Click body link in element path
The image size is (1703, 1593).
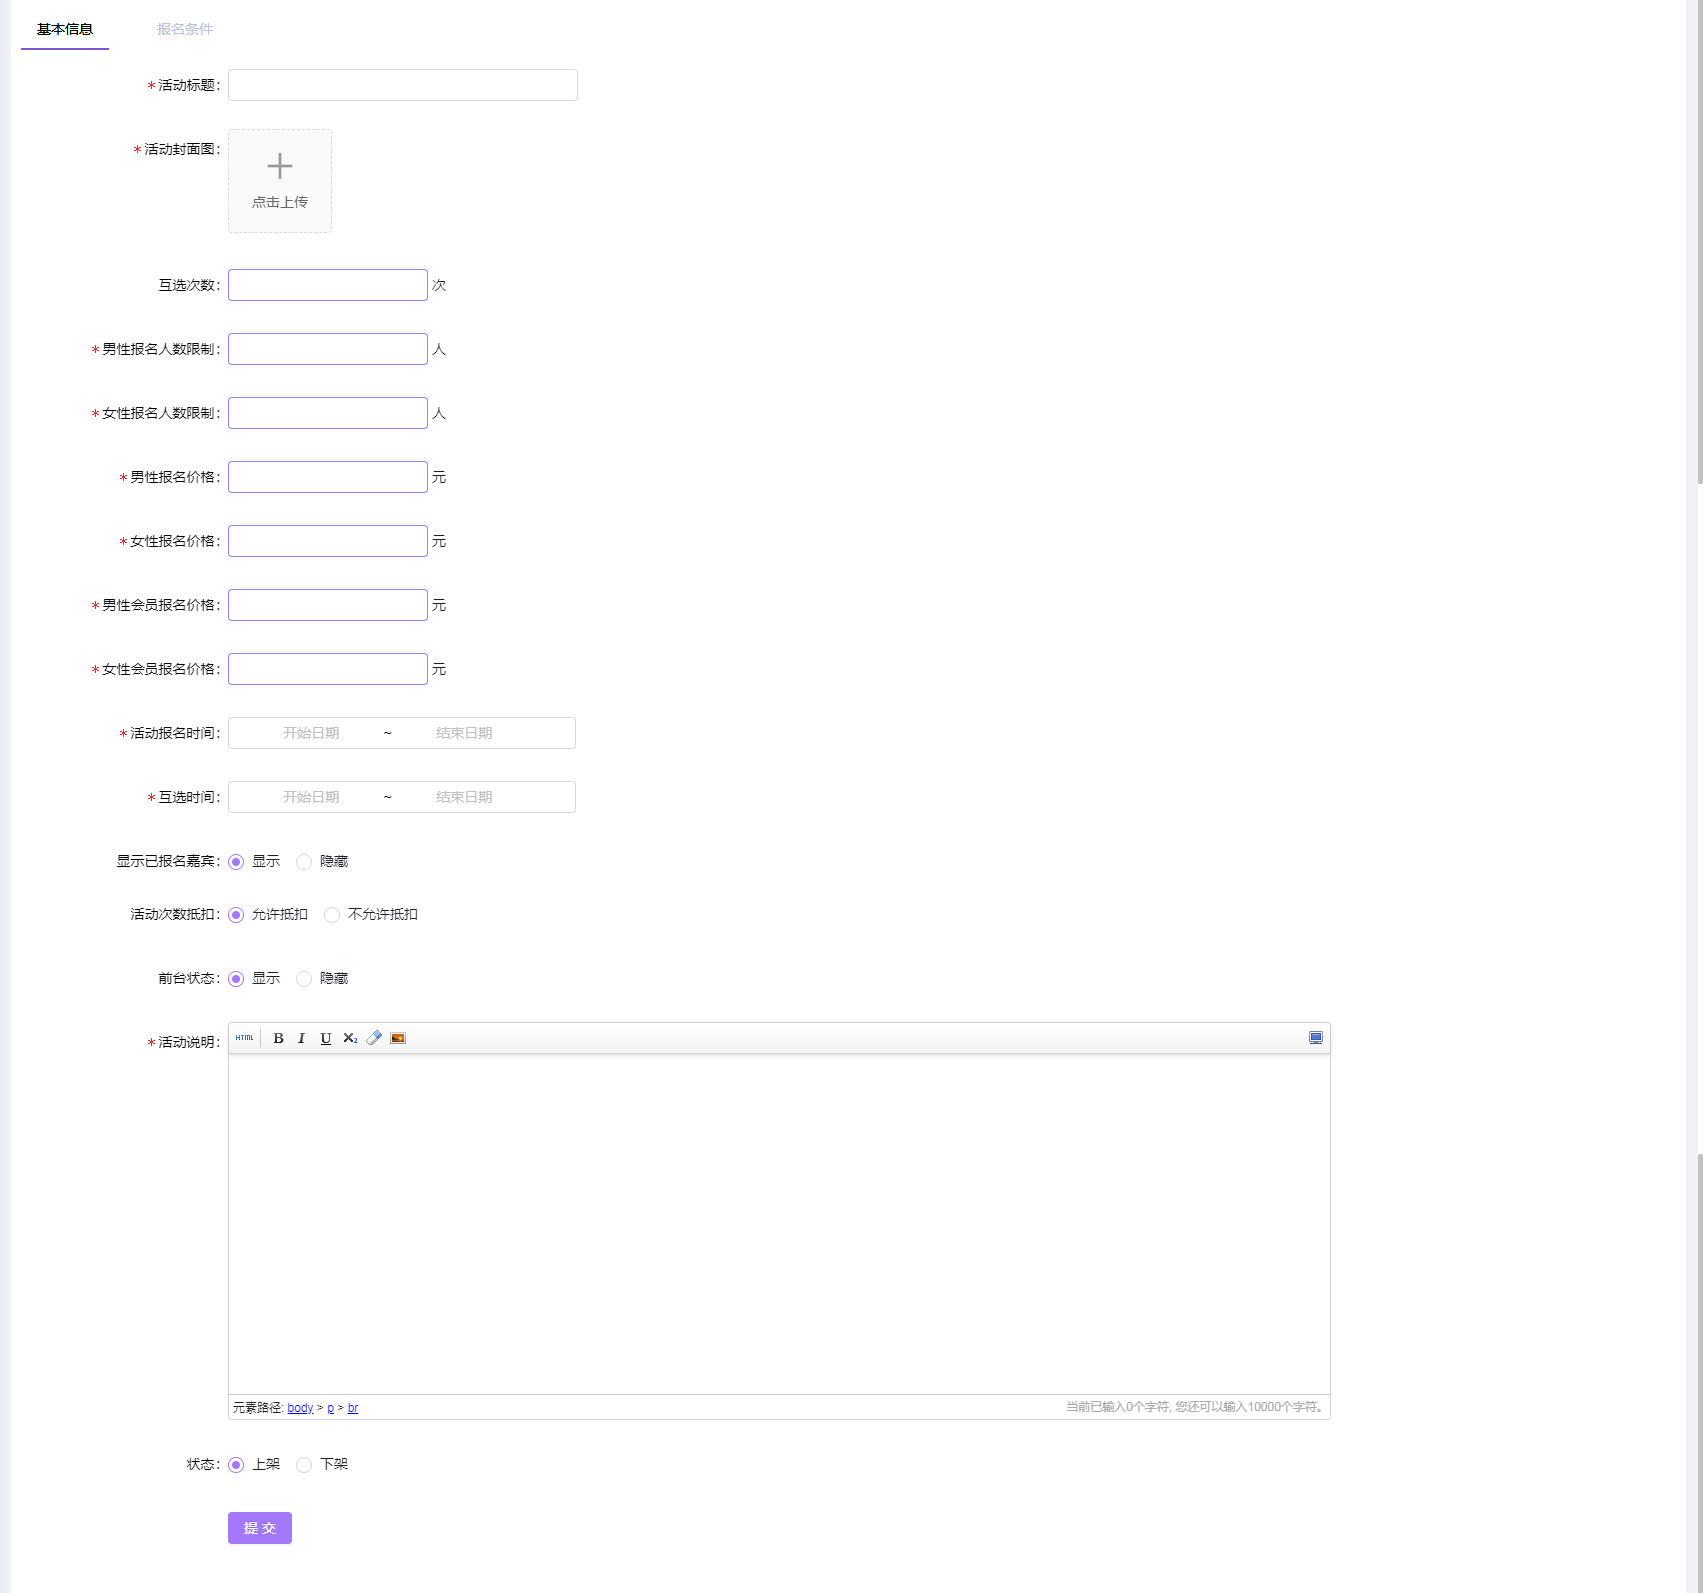click(x=300, y=1408)
